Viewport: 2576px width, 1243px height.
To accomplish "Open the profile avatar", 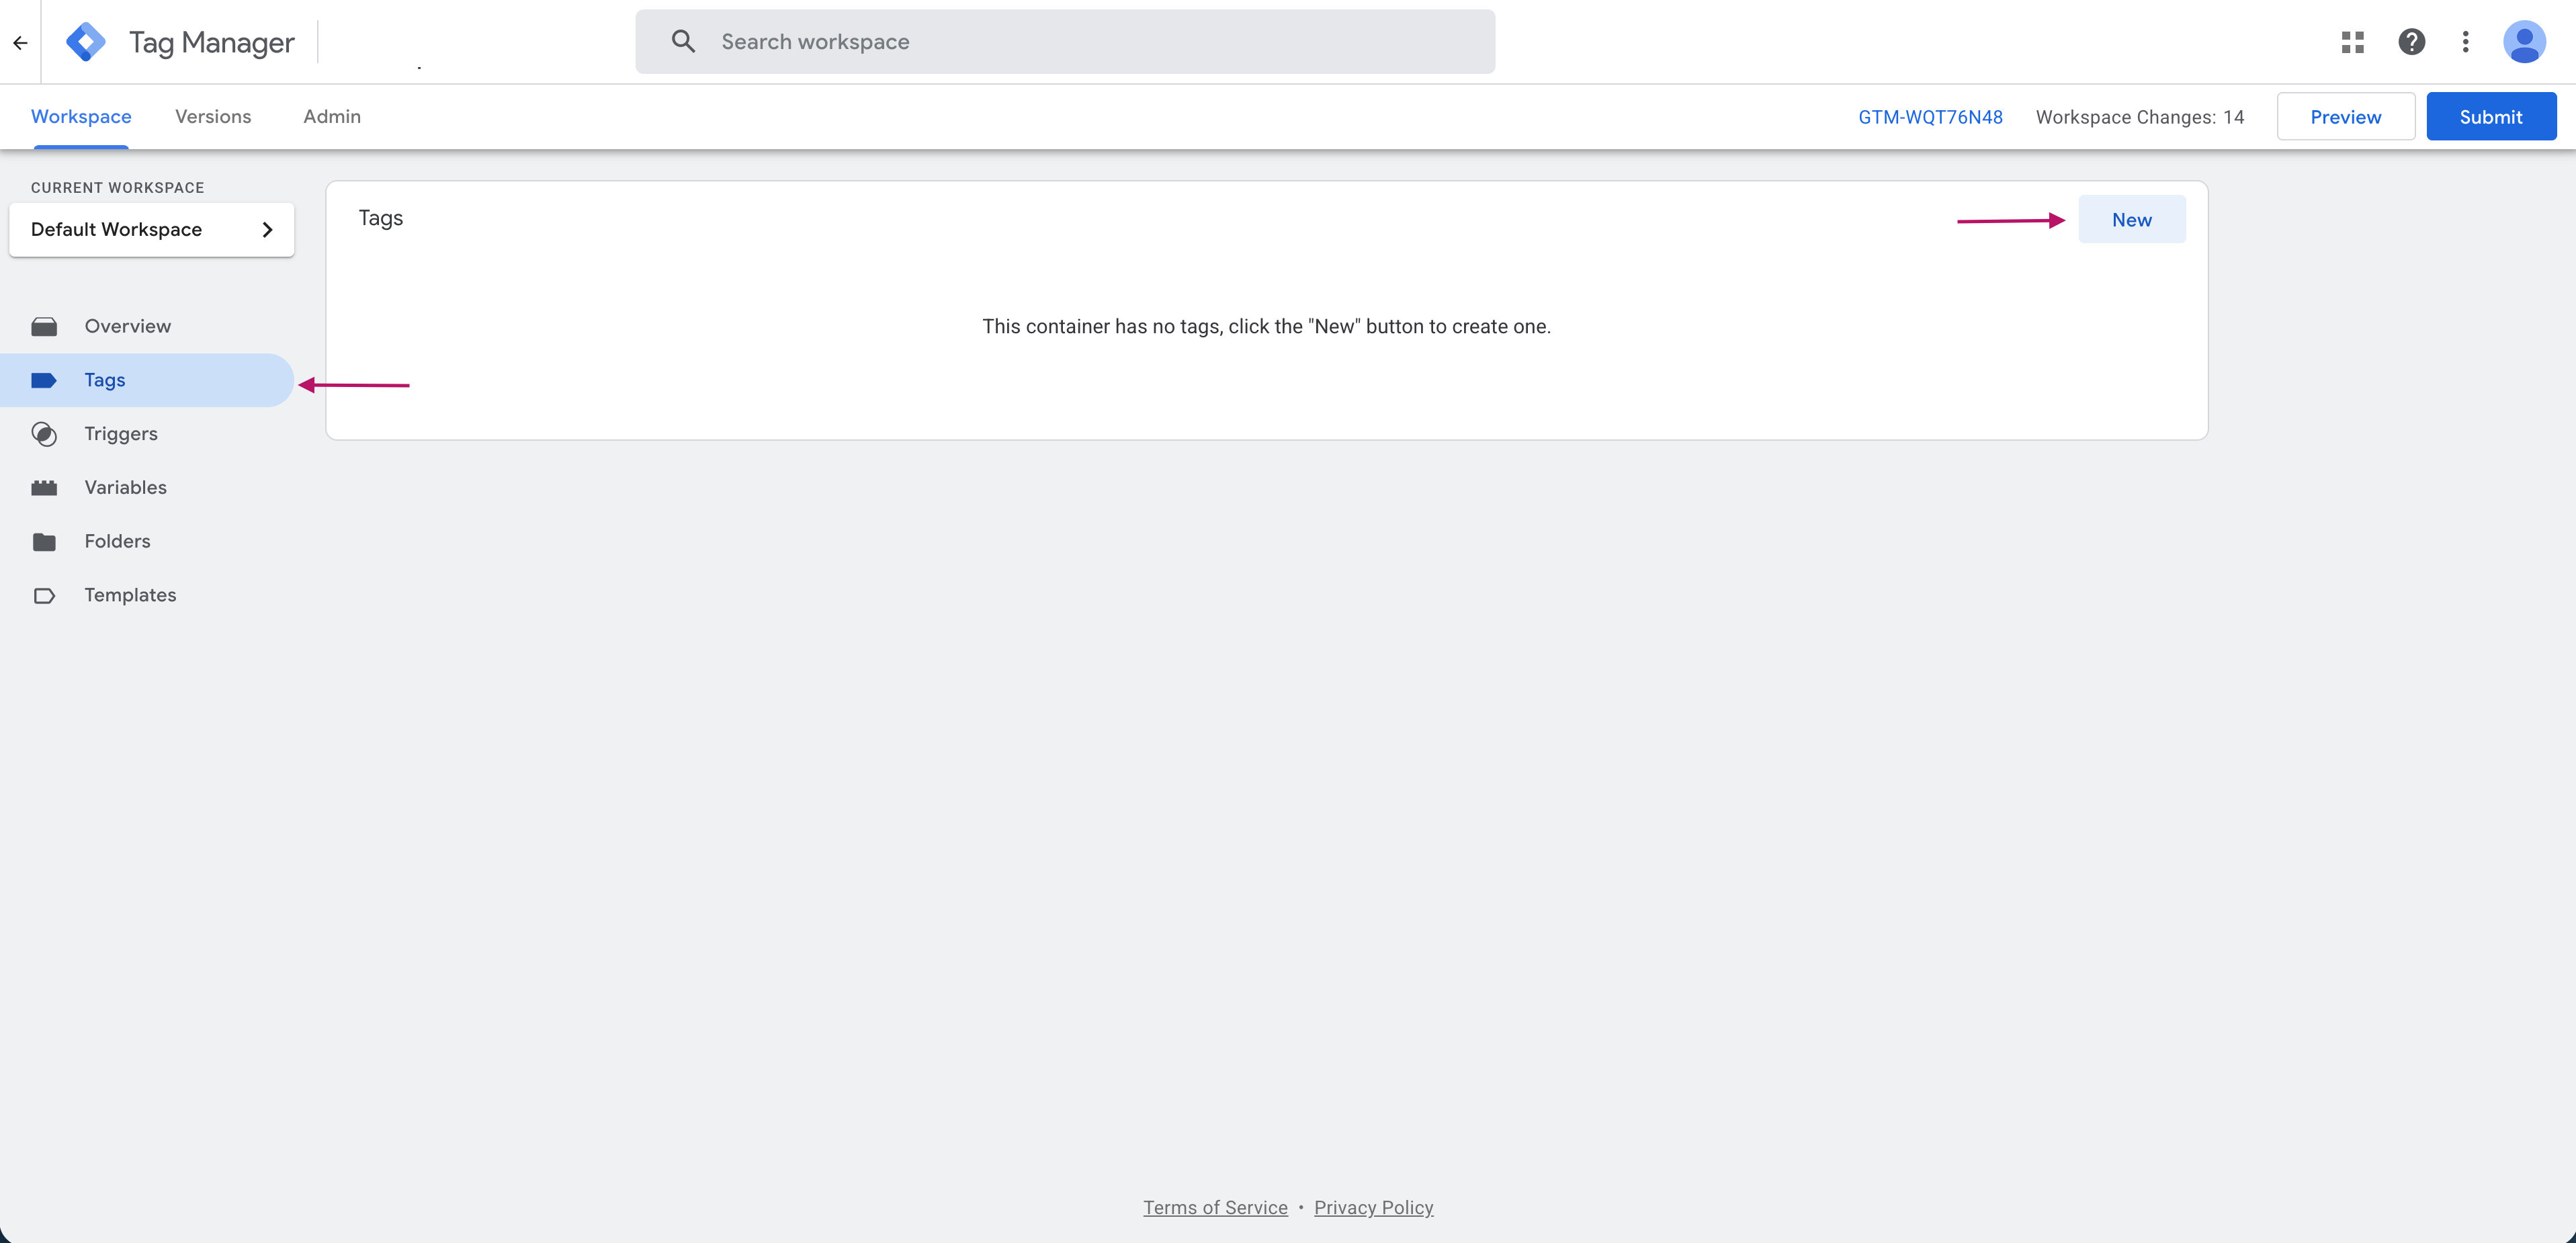I will (x=2524, y=42).
